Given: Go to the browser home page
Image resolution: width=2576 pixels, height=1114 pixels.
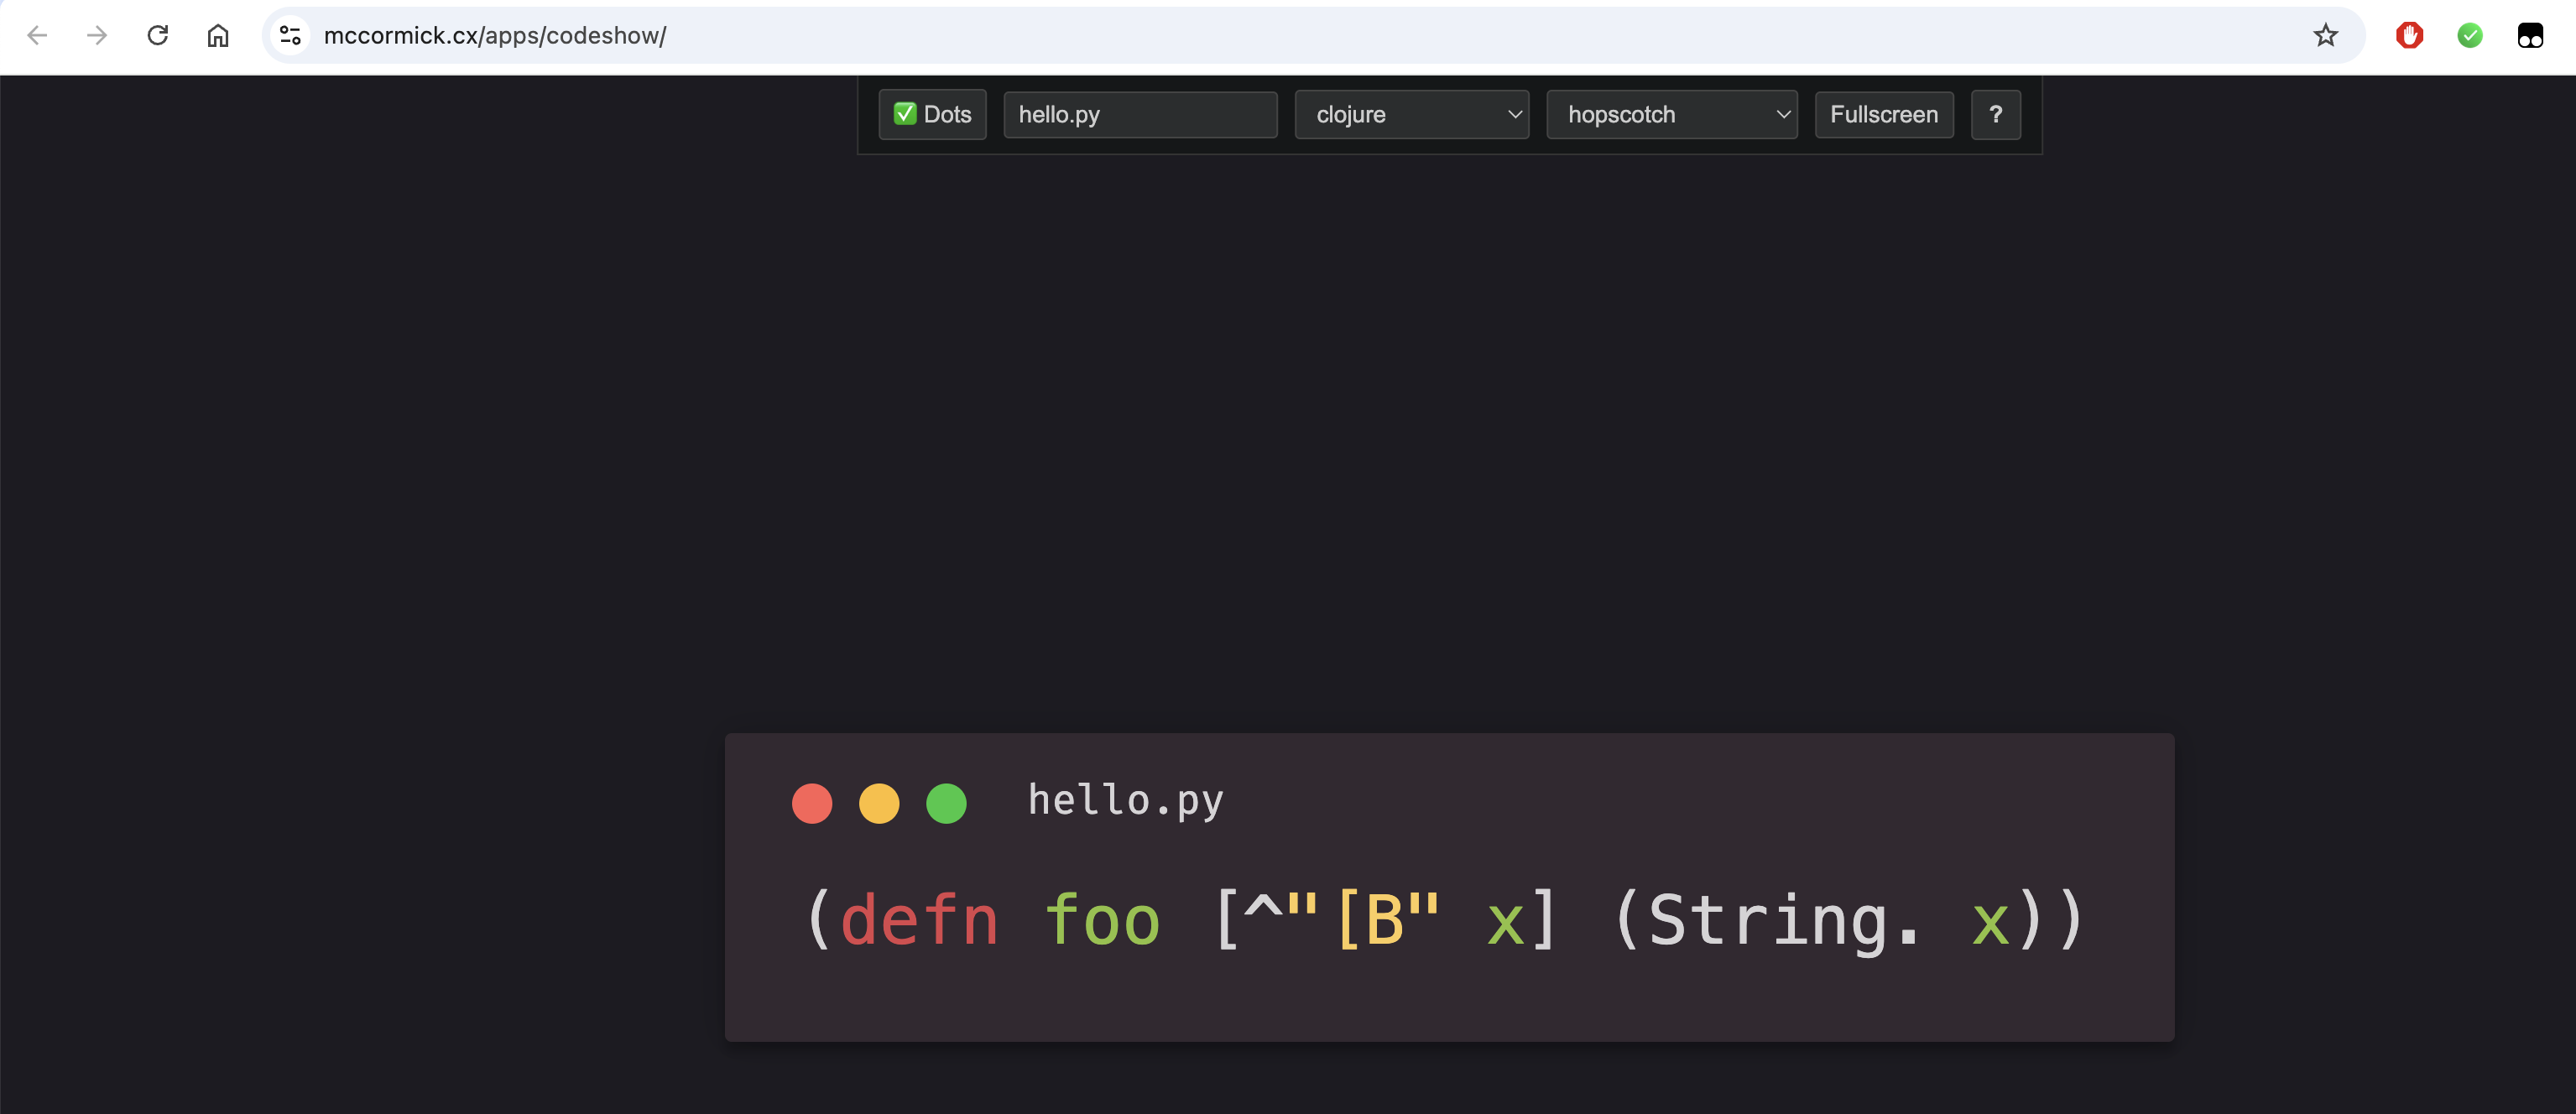Looking at the screenshot, I should click(x=218, y=36).
